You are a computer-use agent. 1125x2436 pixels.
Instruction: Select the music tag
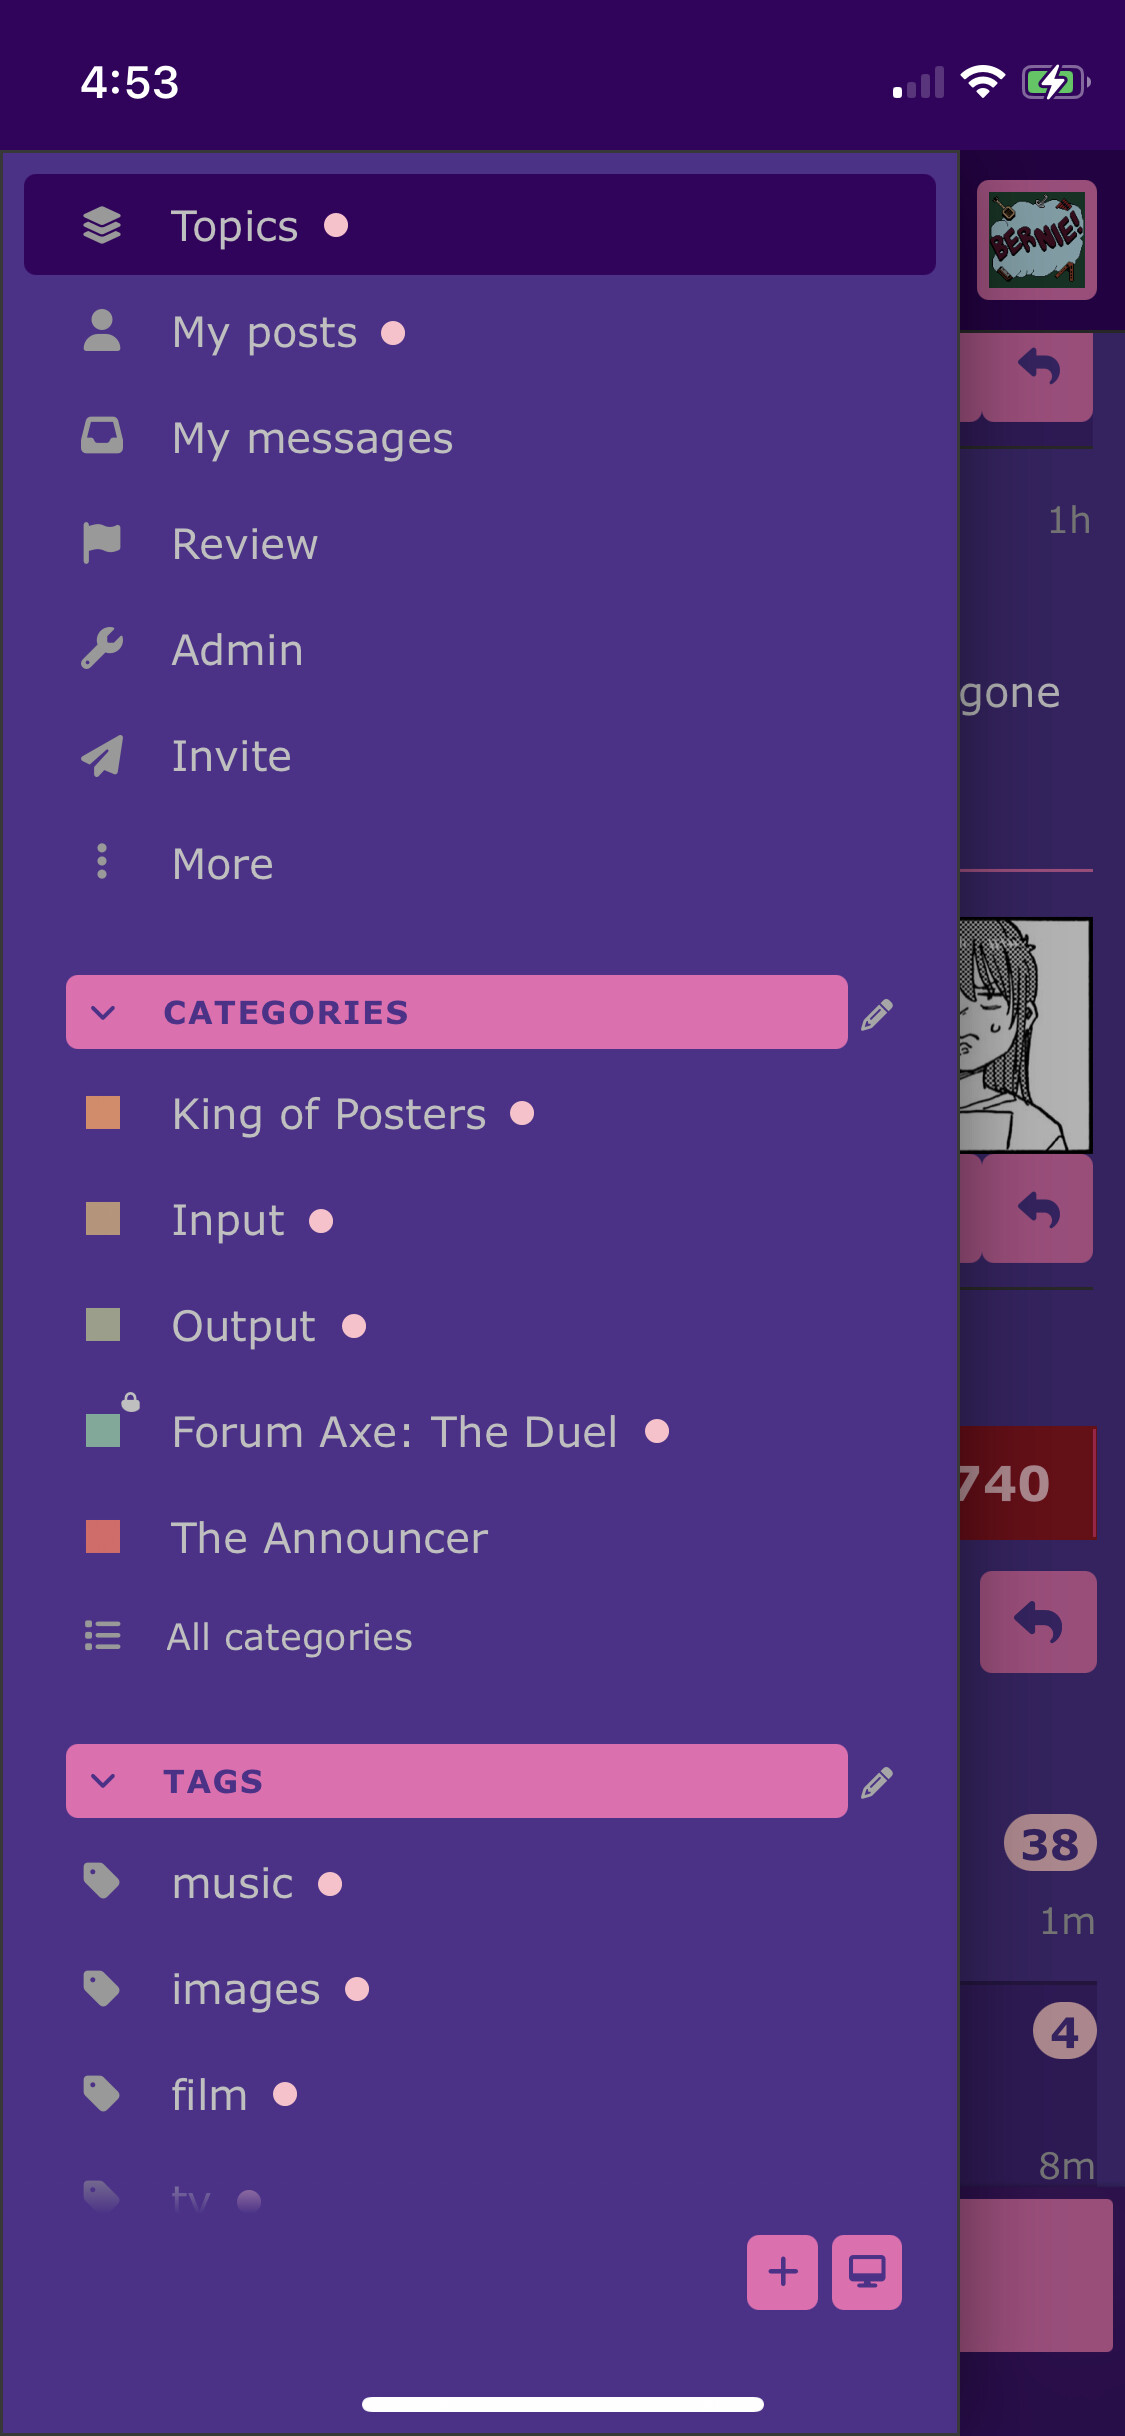coord(232,1884)
